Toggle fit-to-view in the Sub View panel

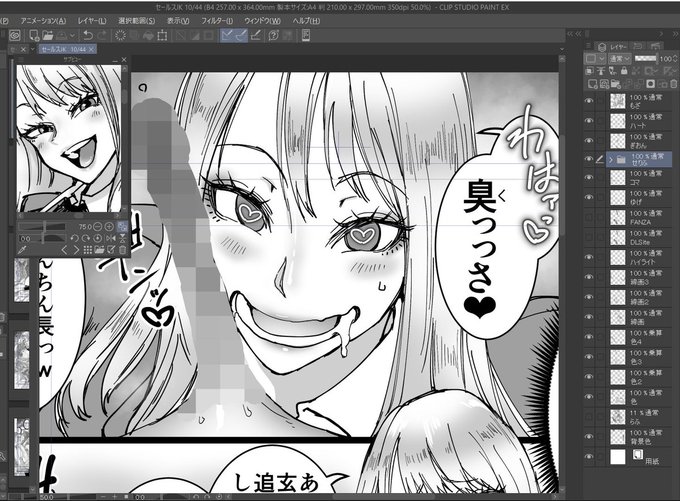[123, 226]
